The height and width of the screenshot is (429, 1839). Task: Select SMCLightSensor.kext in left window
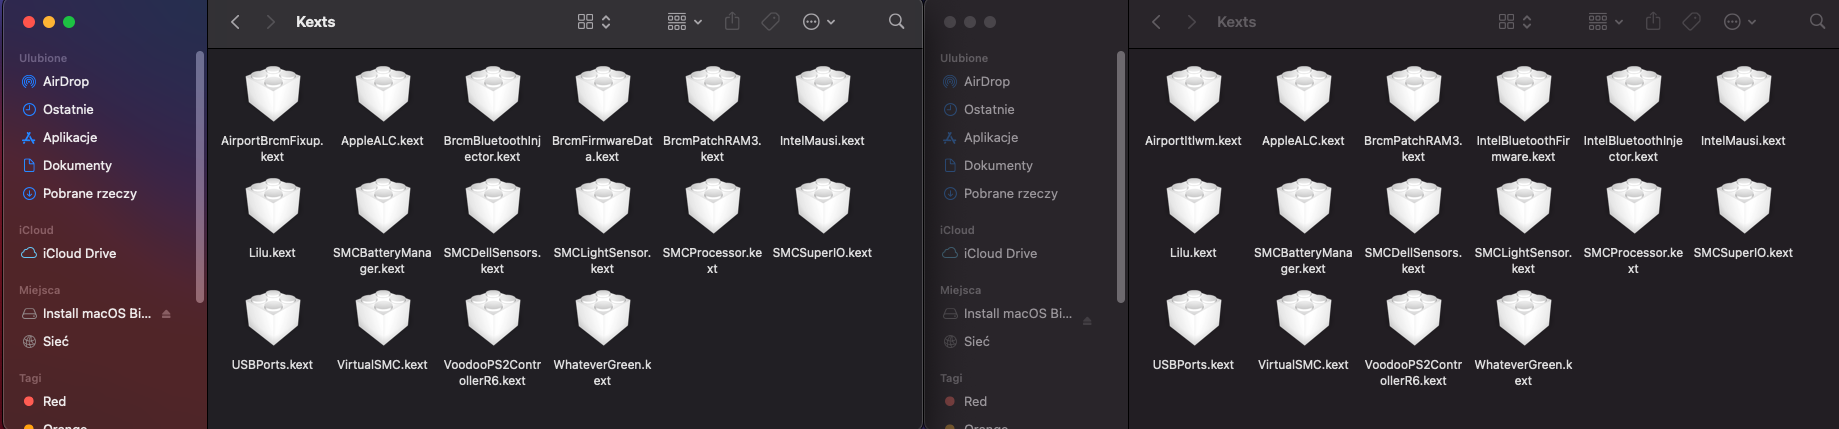point(602,225)
